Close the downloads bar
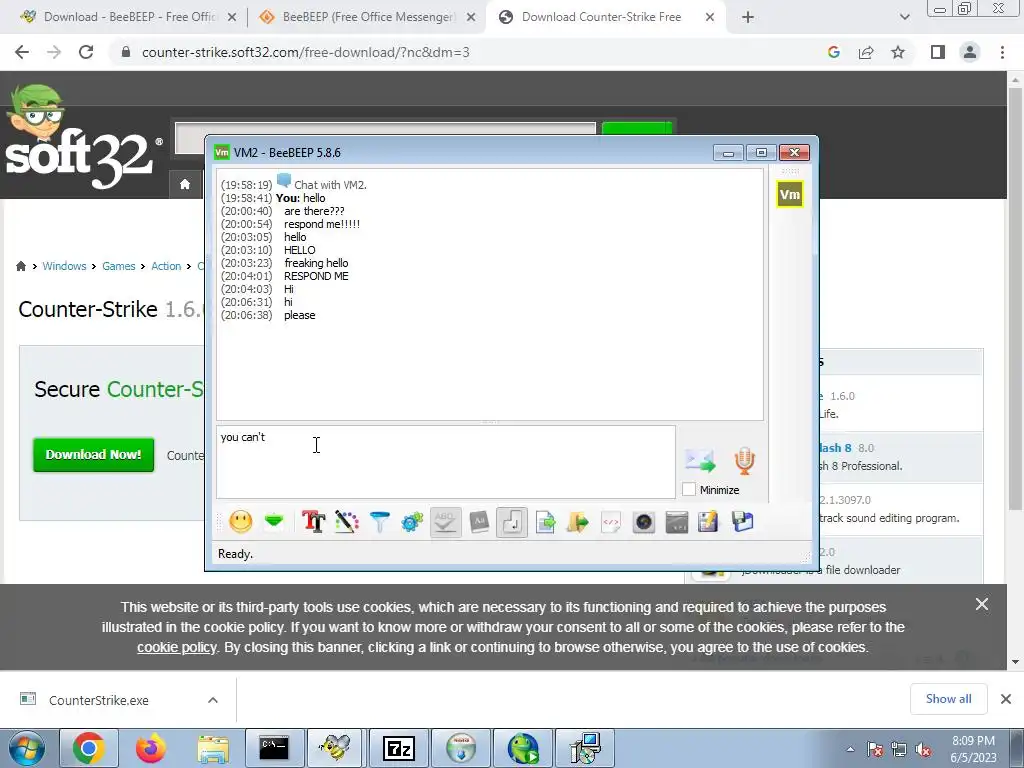The width and height of the screenshot is (1024, 768). (1006, 699)
